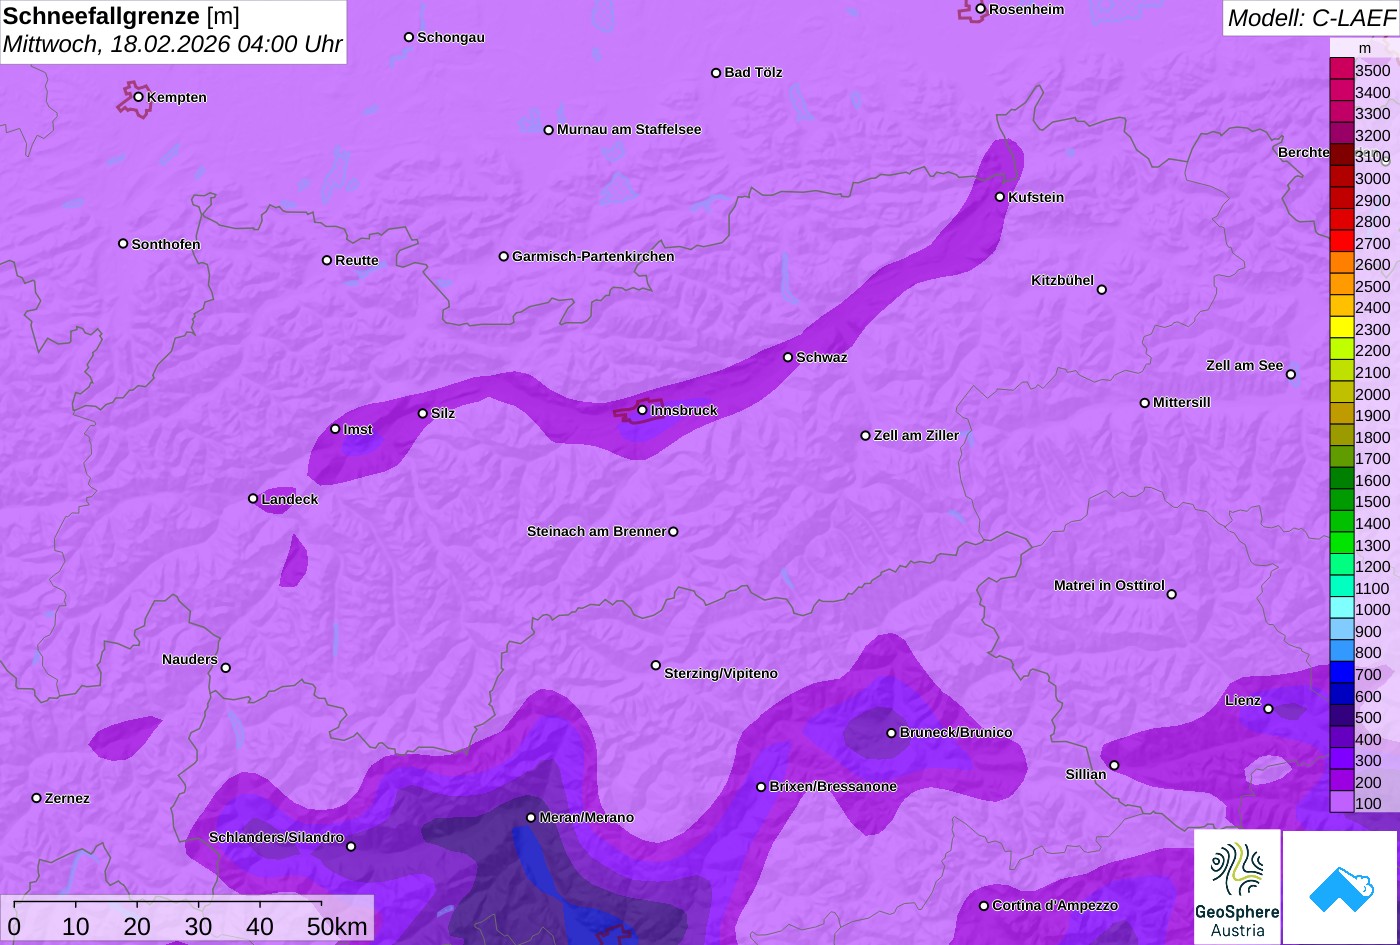Click the 'Schlanders/Silandro' label
Viewport: 1400px width, 945px height.
[x=276, y=838]
